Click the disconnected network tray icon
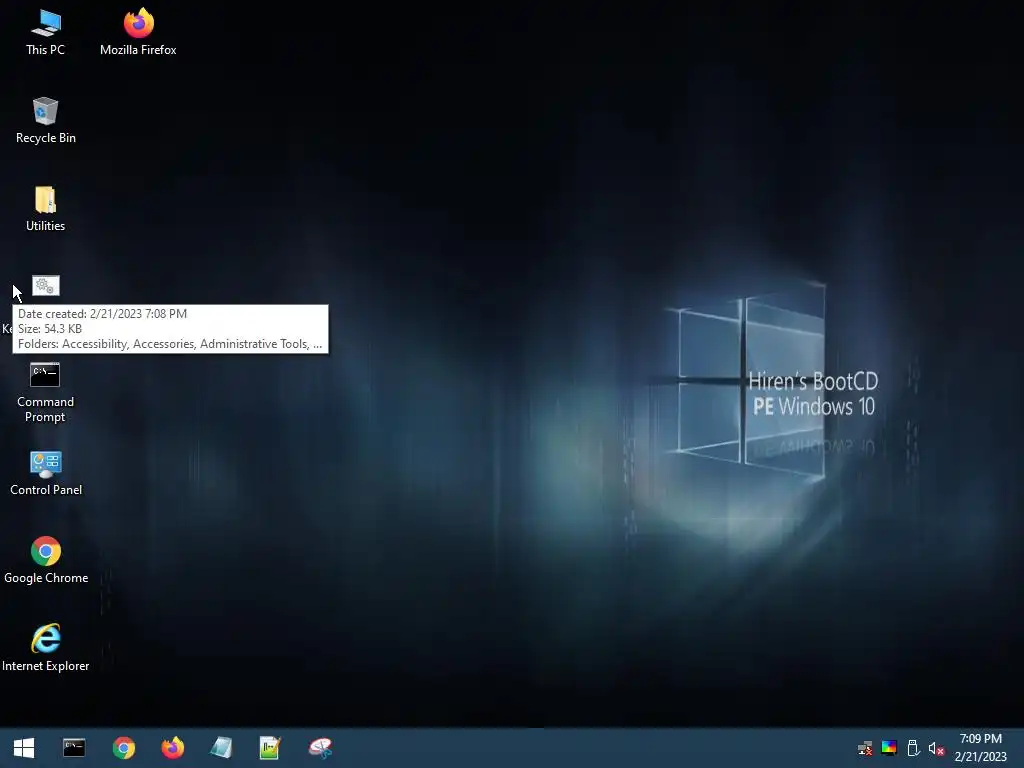 point(865,748)
